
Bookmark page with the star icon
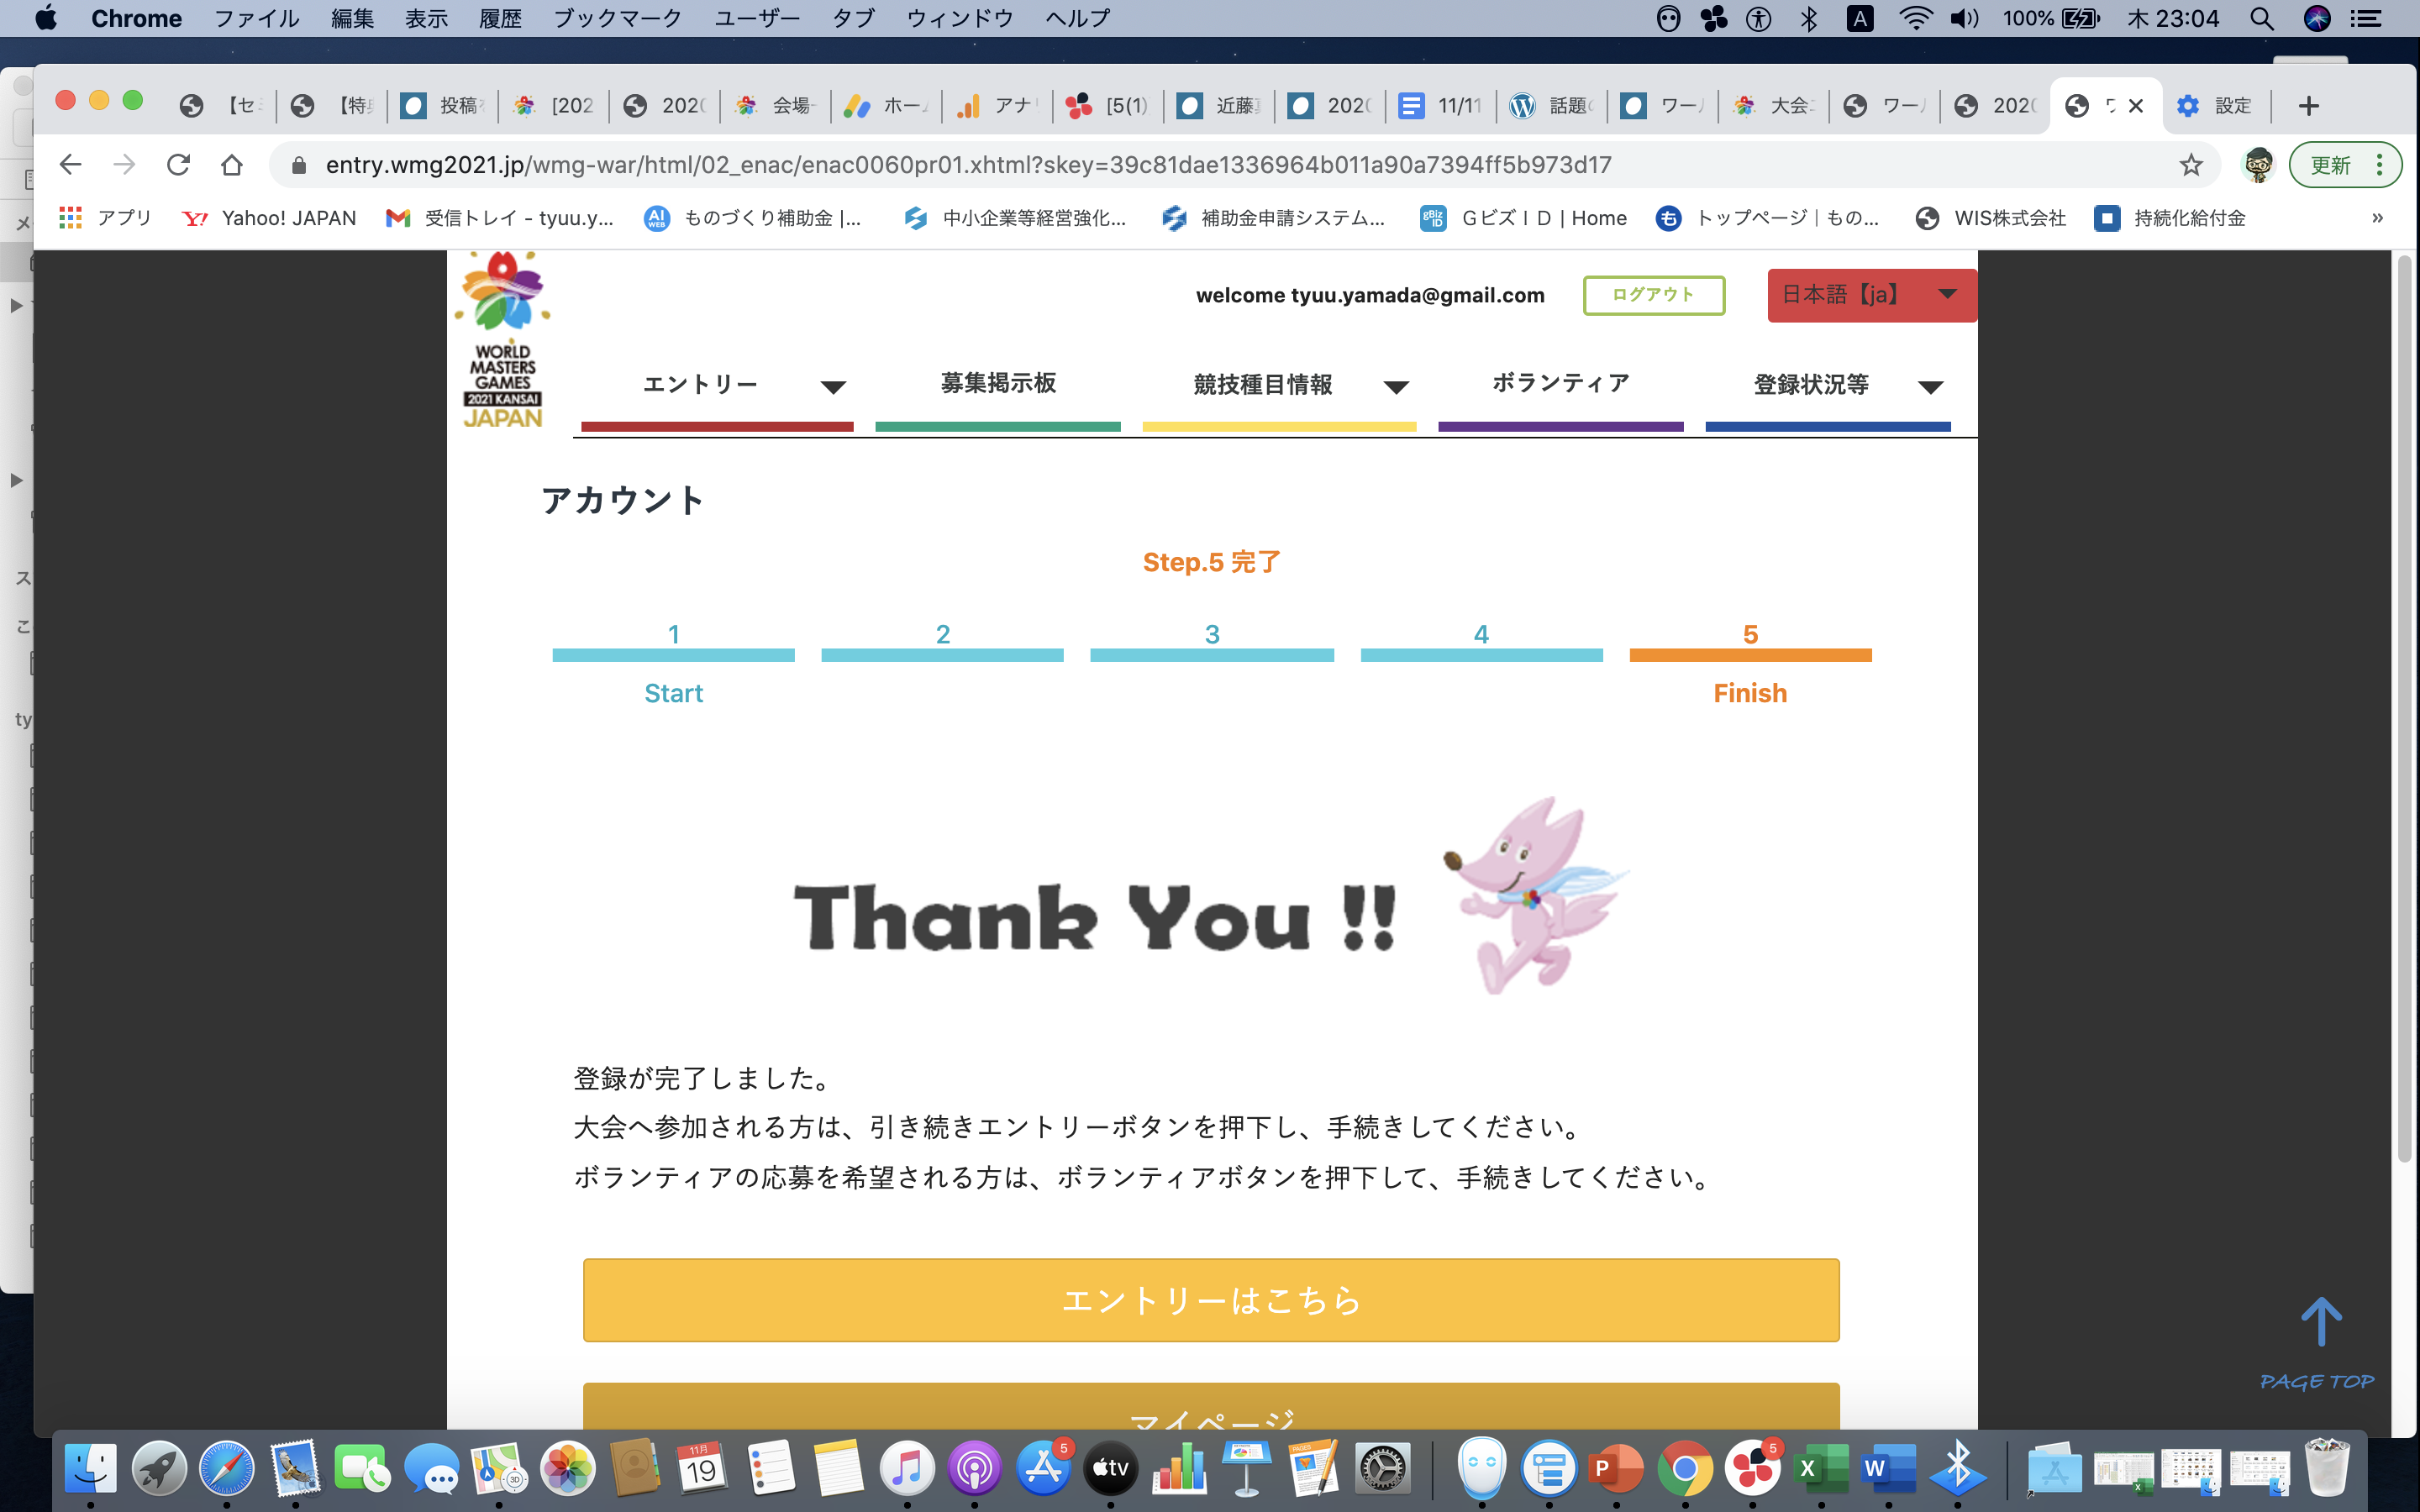point(2191,165)
